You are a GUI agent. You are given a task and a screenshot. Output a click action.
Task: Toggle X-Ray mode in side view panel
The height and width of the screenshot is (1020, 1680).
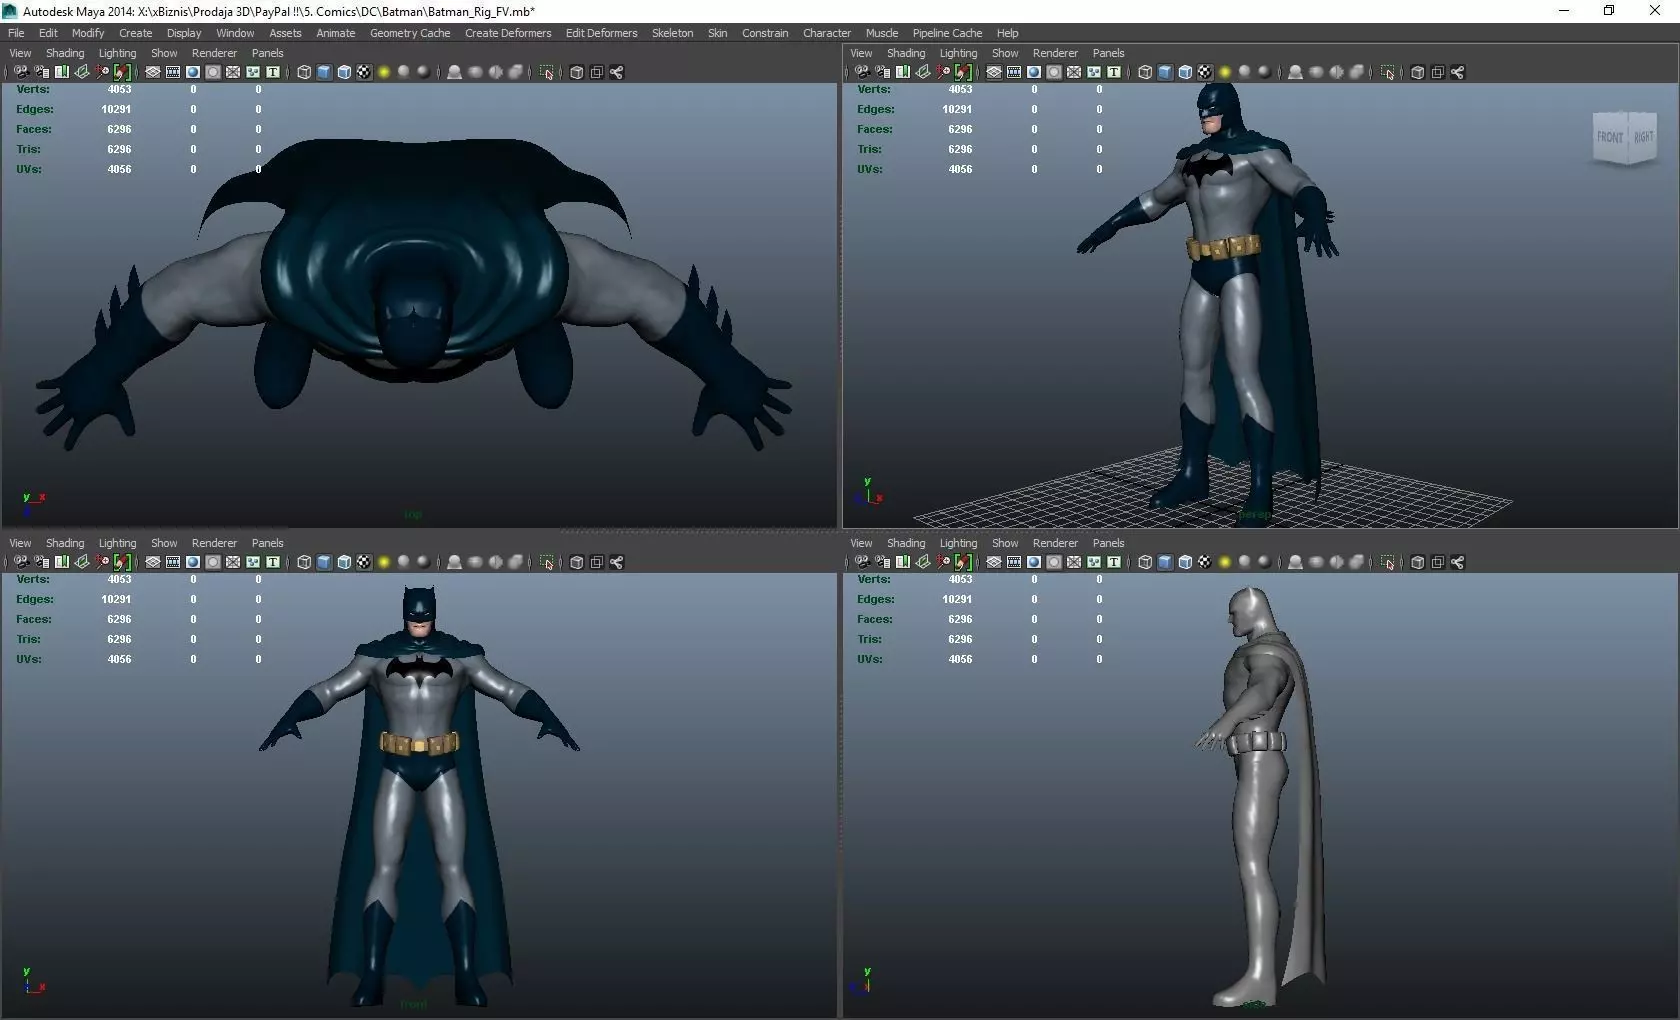point(1417,562)
